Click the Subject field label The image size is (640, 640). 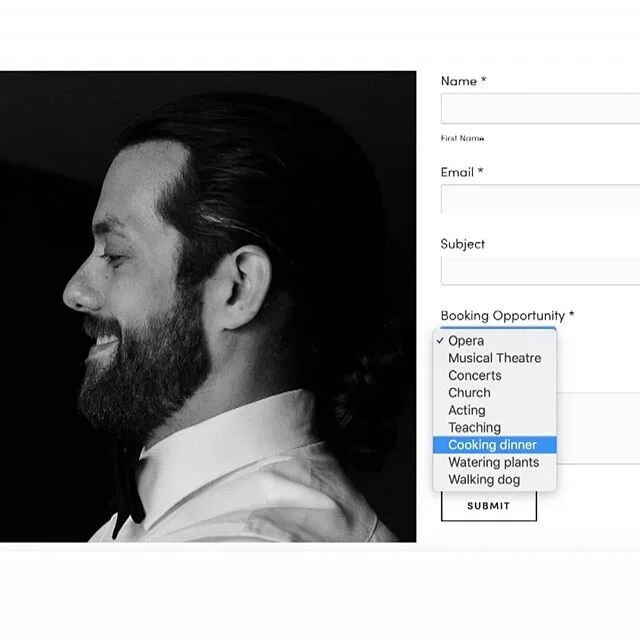point(462,244)
